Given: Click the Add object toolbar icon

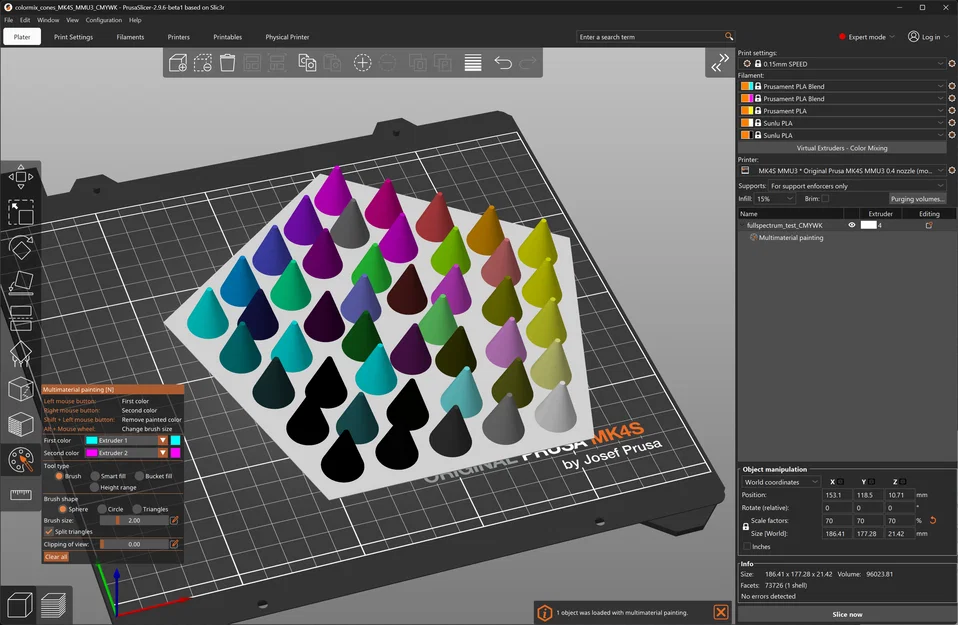Looking at the screenshot, I should coord(178,62).
